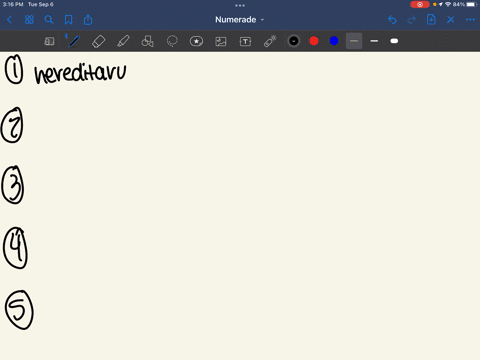Select the Laser pointer tool
This screenshot has height=360, width=480.
(x=270, y=41)
